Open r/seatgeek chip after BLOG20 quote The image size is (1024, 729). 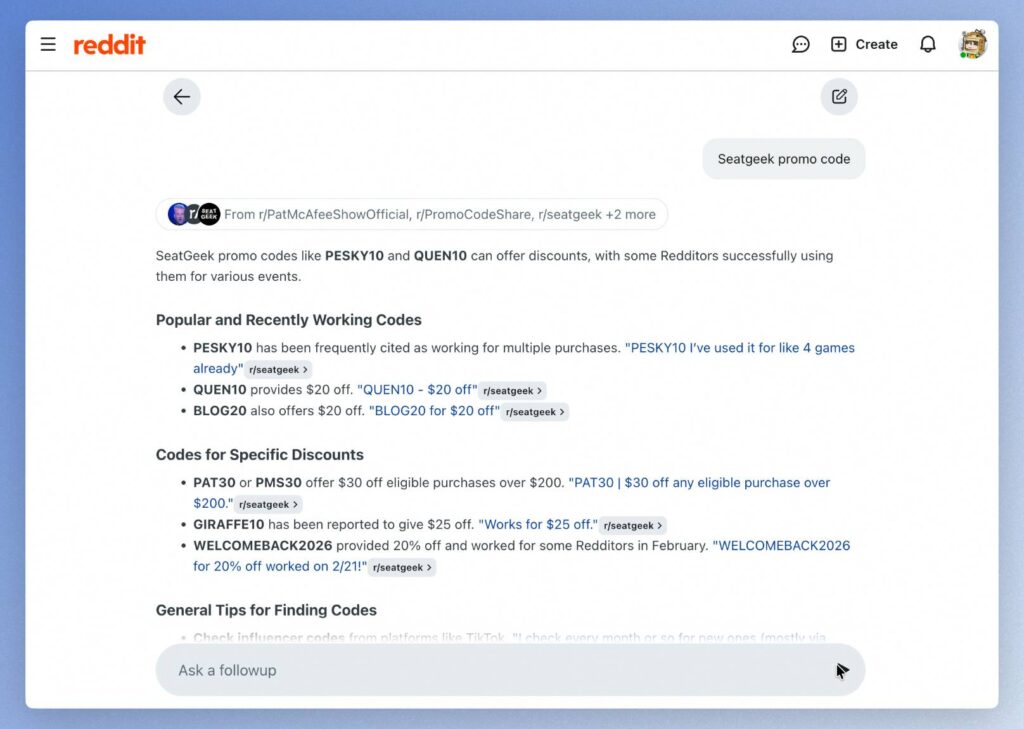pyautogui.click(x=534, y=412)
